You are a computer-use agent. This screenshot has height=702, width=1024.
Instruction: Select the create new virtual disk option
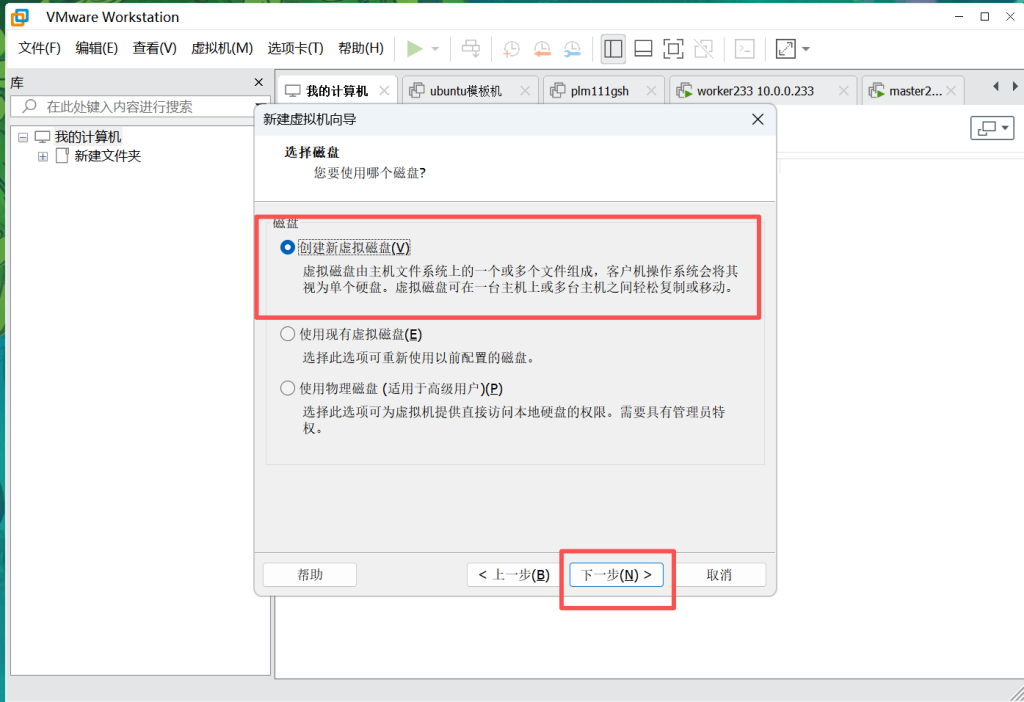pos(288,247)
